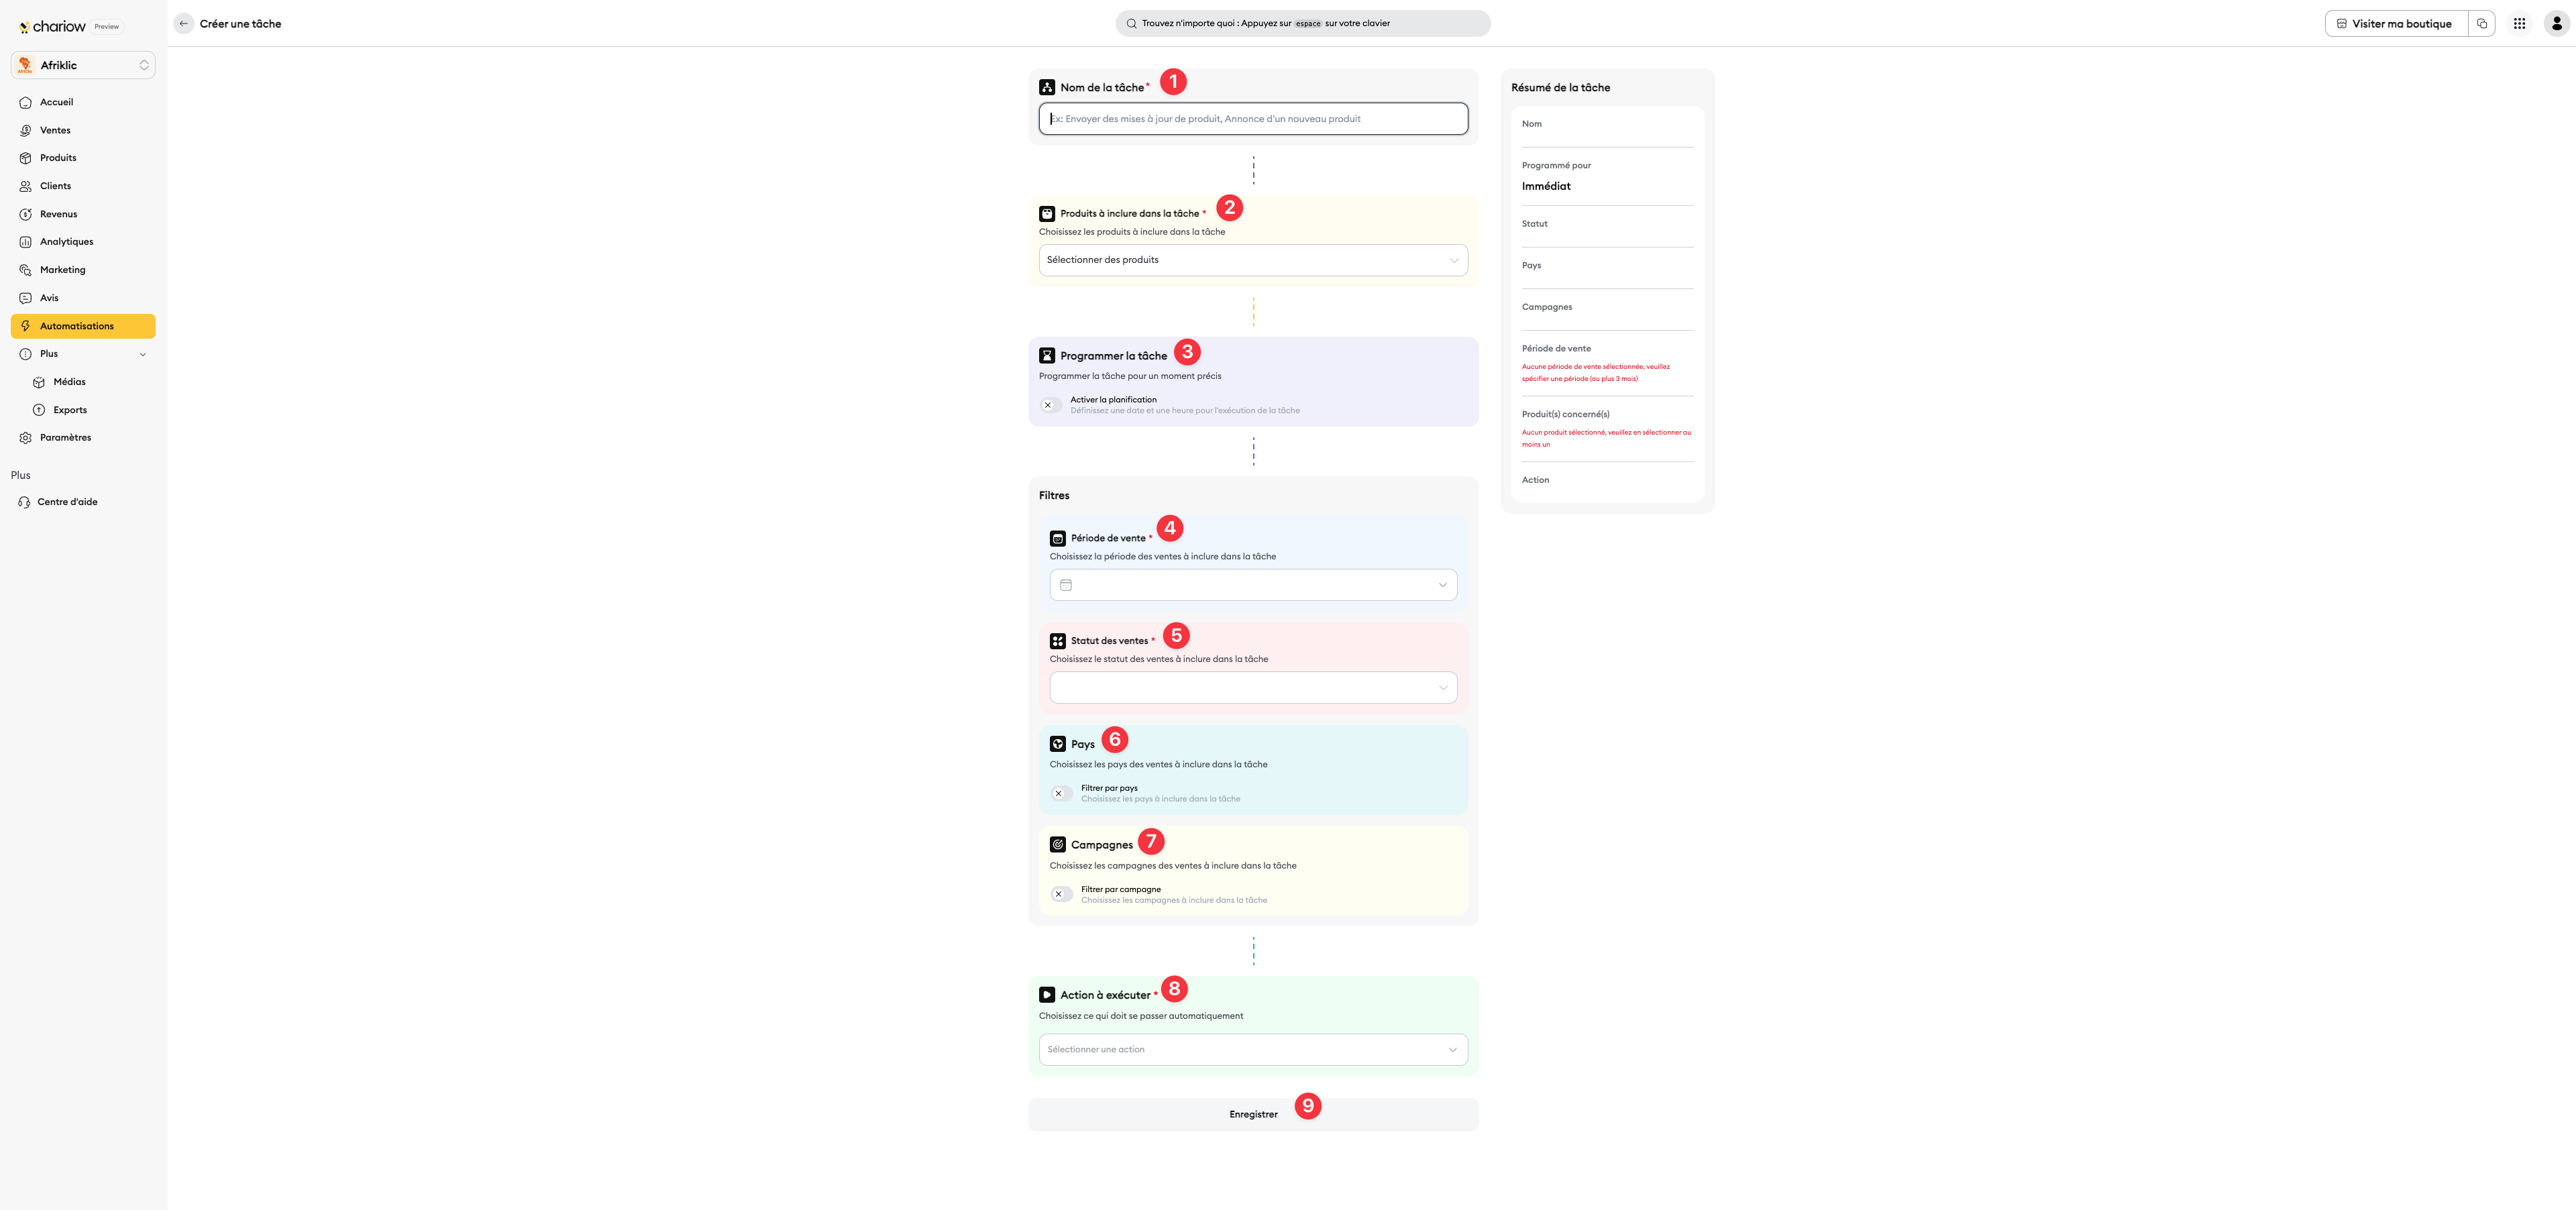
Task: Click the Ventes sidebar icon
Action: click(26, 131)
